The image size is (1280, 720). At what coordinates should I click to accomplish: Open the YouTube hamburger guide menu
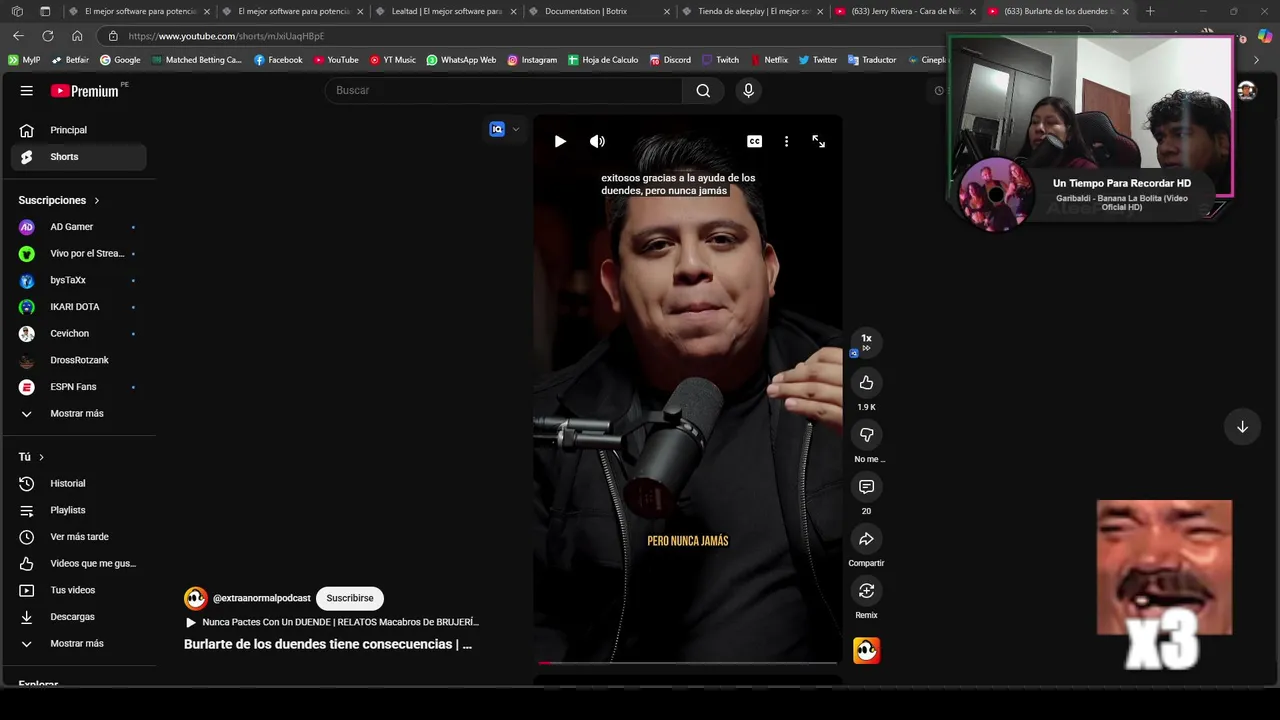(26, 91)
